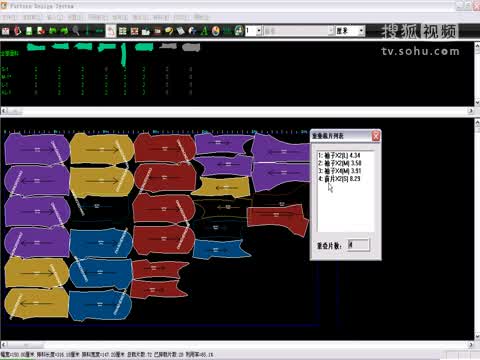
Task: Select list entry 4 前片X2[S] 8.29
Action: click(339, 179)
